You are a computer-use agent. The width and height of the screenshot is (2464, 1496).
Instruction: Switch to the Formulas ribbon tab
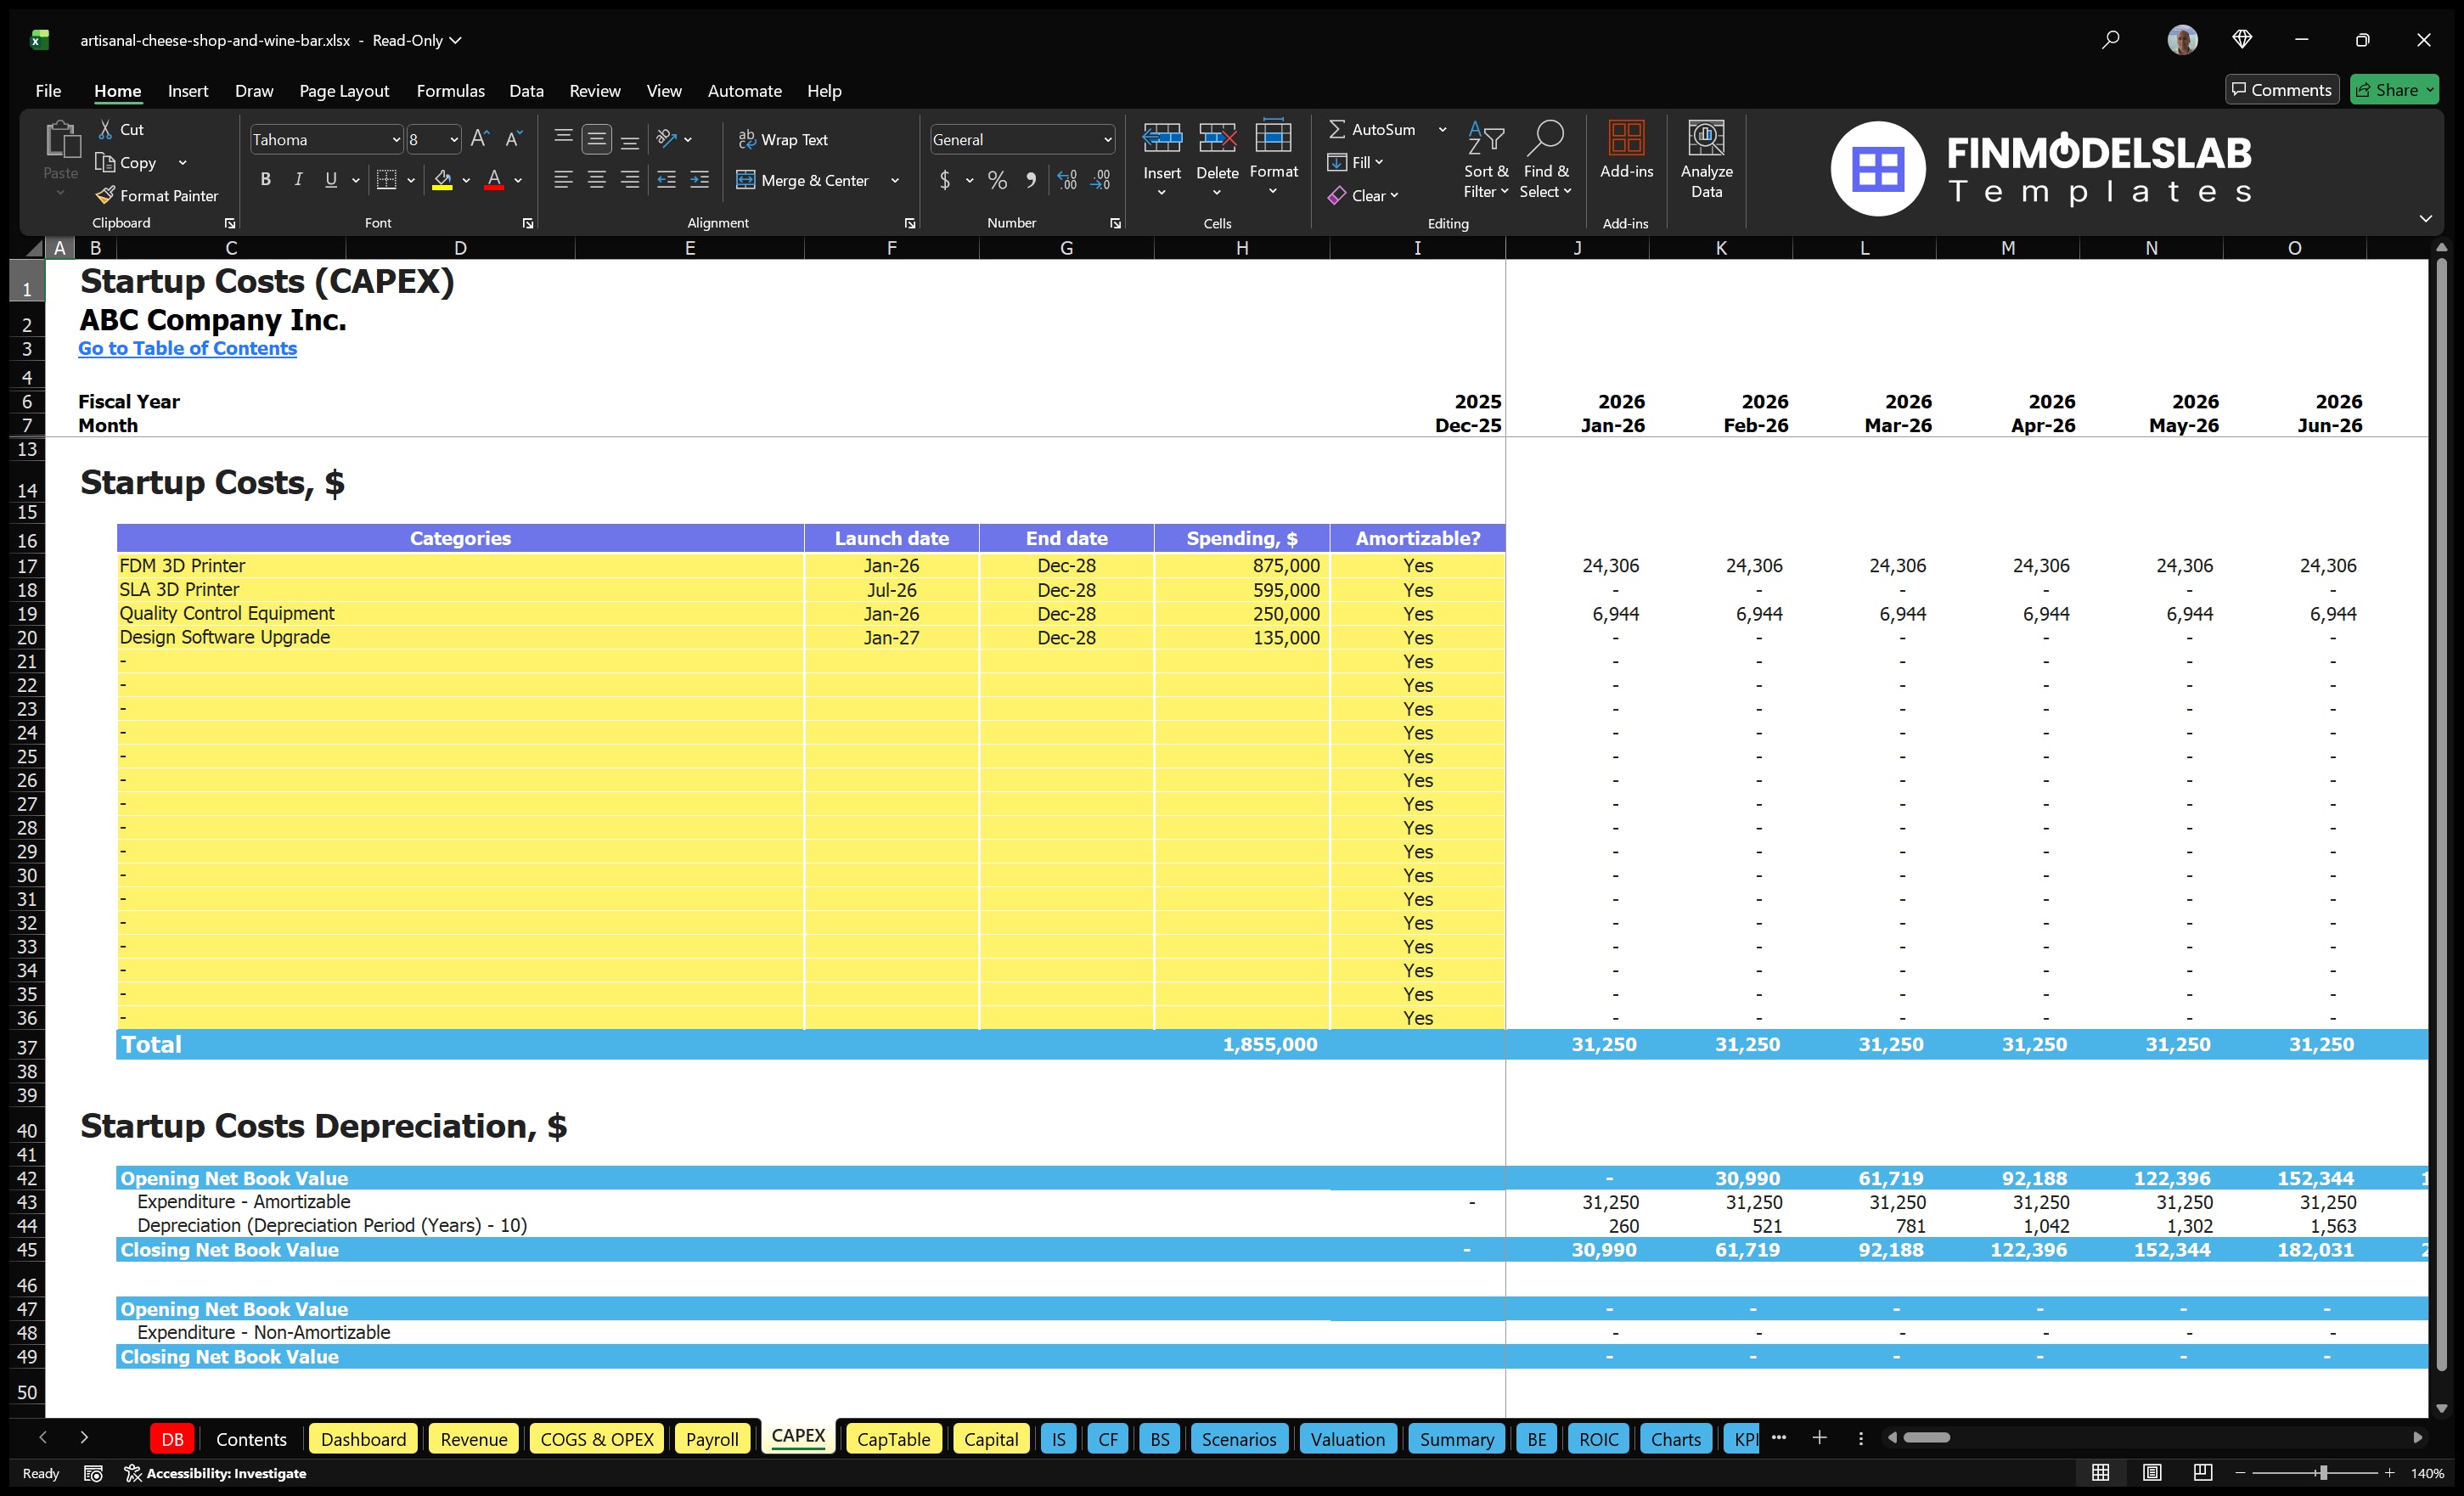tap(450, 90)
